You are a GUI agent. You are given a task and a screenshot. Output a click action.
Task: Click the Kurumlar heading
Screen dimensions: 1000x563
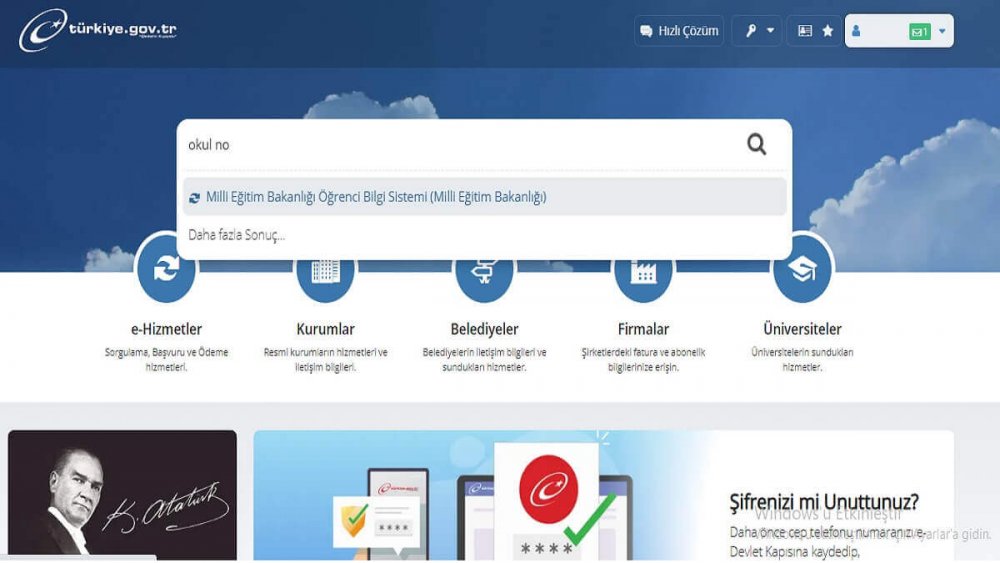(x=325, y=329)
